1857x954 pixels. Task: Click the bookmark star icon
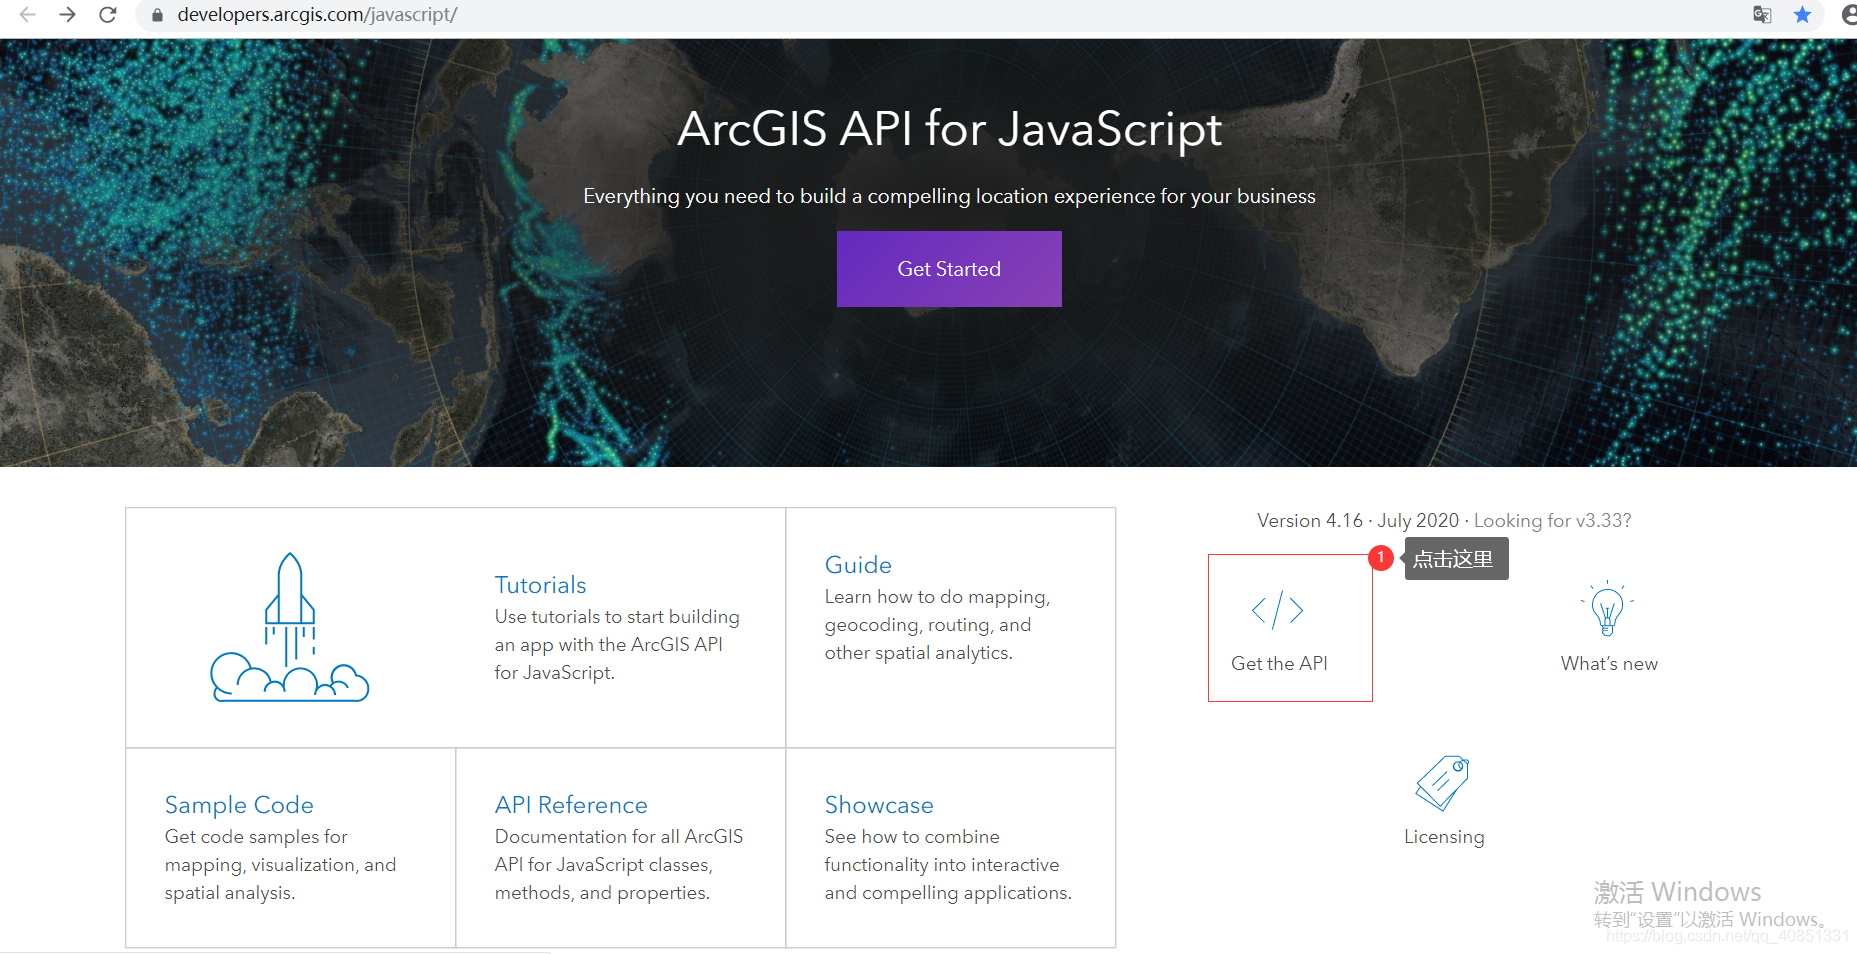[1802, 15]
